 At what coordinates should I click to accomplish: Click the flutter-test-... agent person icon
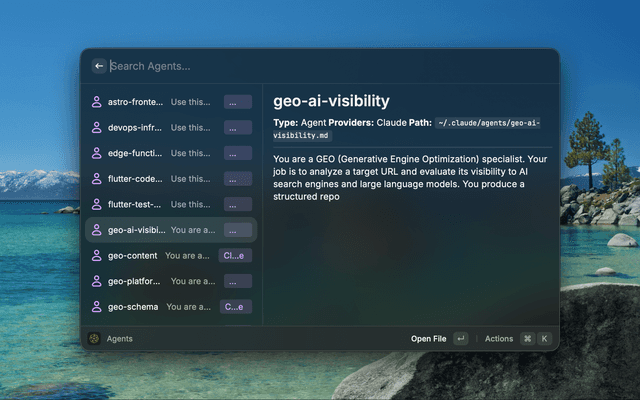pyautogui.click(x=97, y=204)
